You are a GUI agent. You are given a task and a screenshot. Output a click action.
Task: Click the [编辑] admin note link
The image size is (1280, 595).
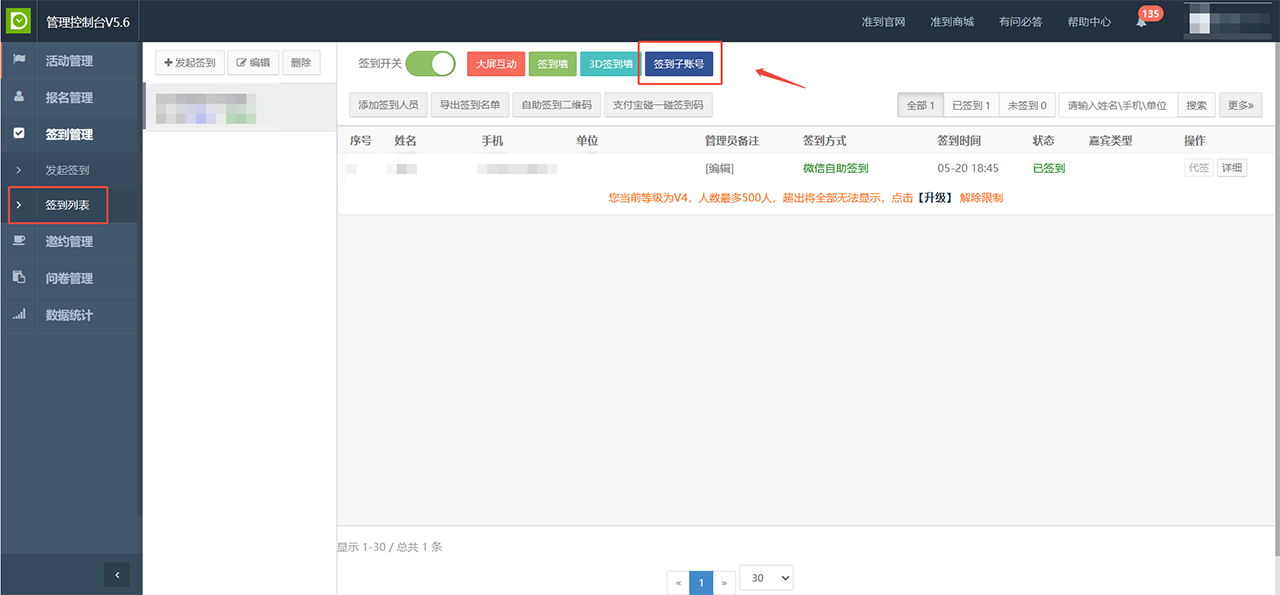719,168
